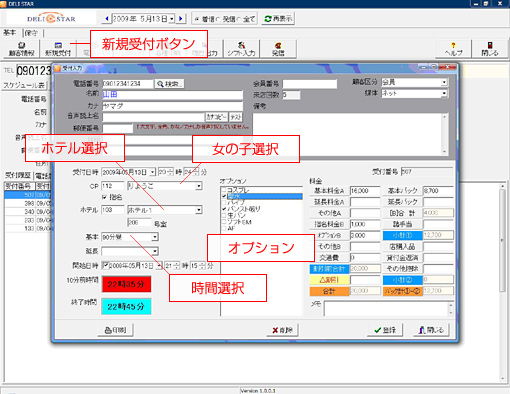
Task: Select the 受付履歴 tab
Action: point(18,175)
